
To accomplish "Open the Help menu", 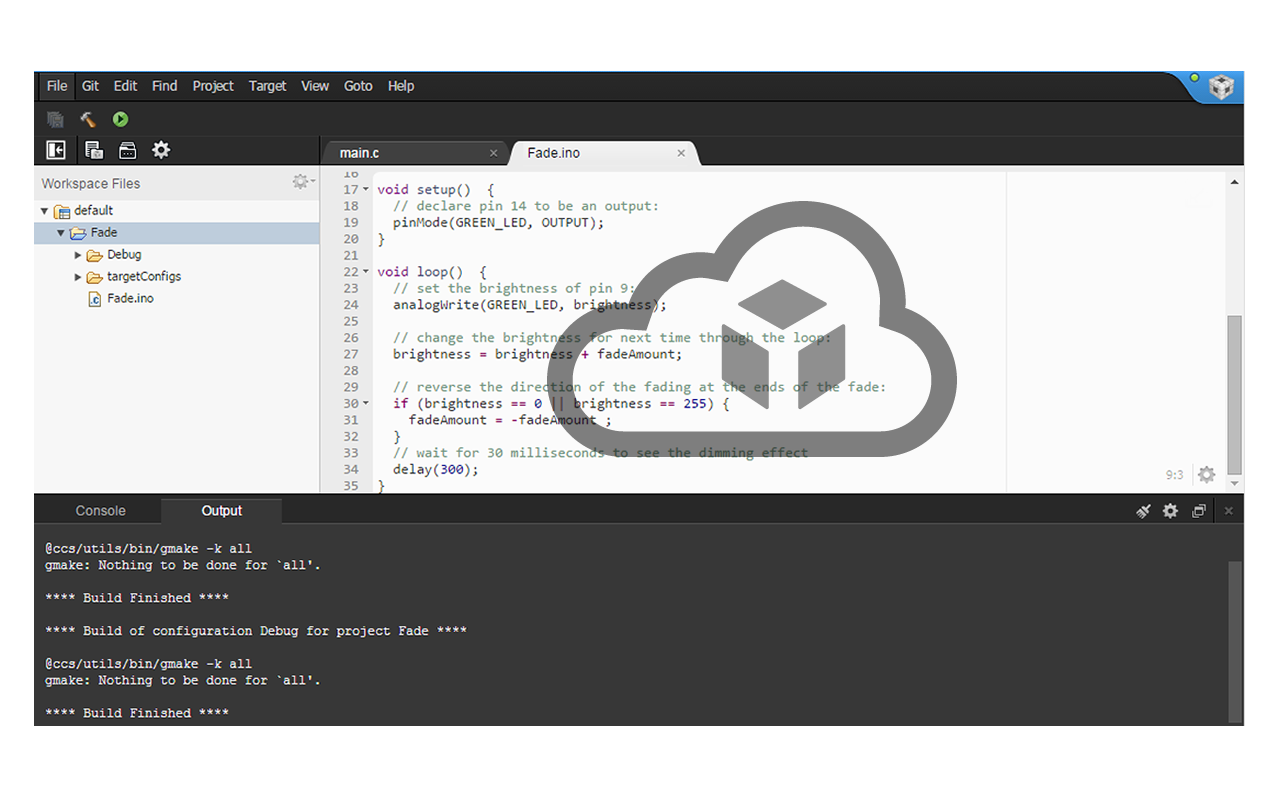I will click(x=401, y=86).
